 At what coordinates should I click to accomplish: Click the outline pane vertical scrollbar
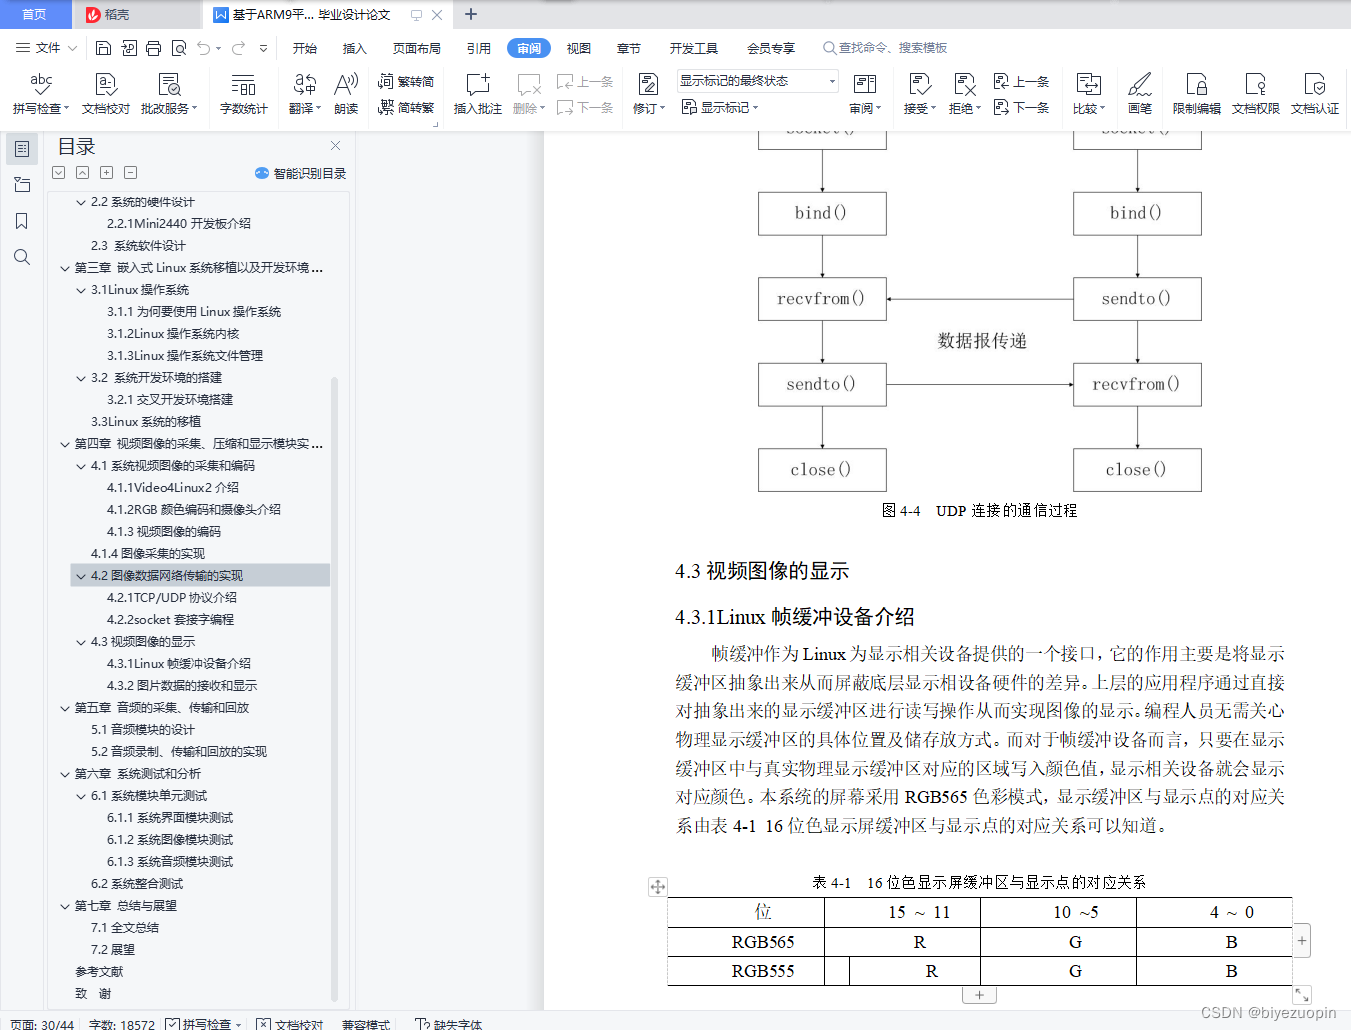[335, 688]
